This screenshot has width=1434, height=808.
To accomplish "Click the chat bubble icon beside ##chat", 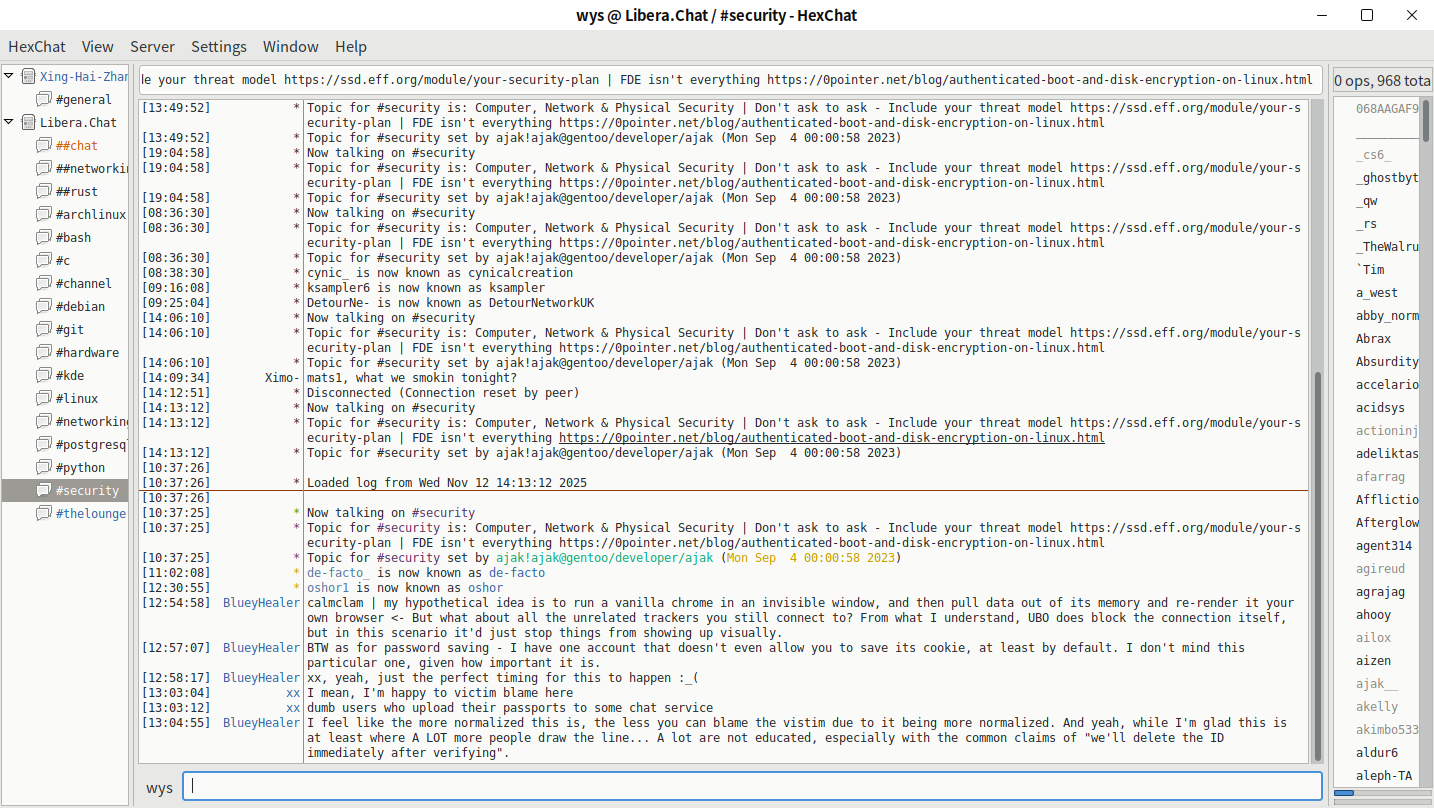I will (x=43, y=146).
